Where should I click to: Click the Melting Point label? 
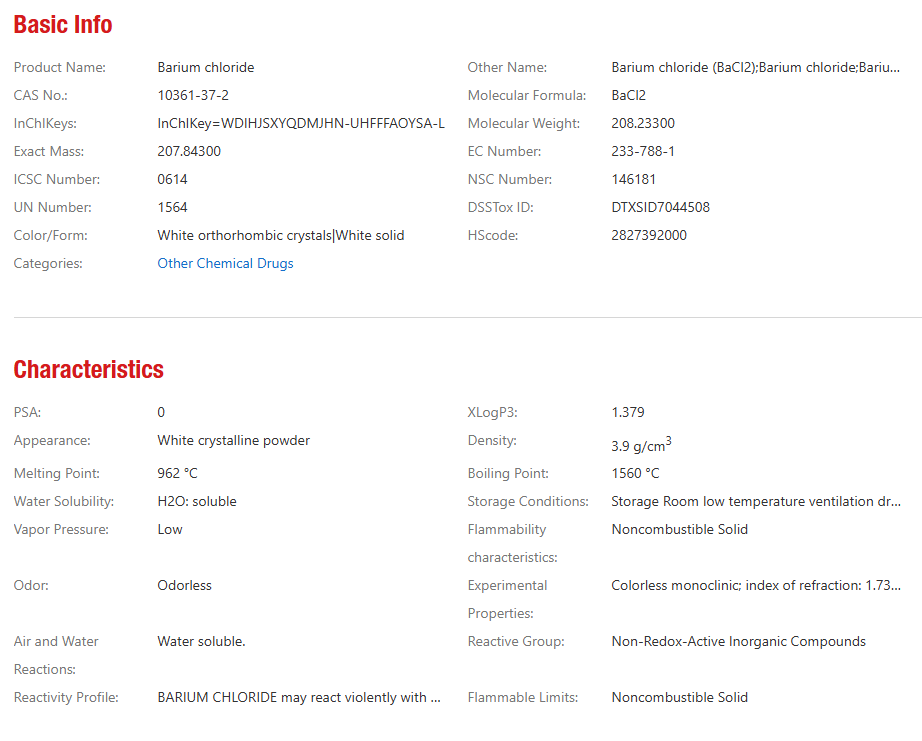pos(56,473)
